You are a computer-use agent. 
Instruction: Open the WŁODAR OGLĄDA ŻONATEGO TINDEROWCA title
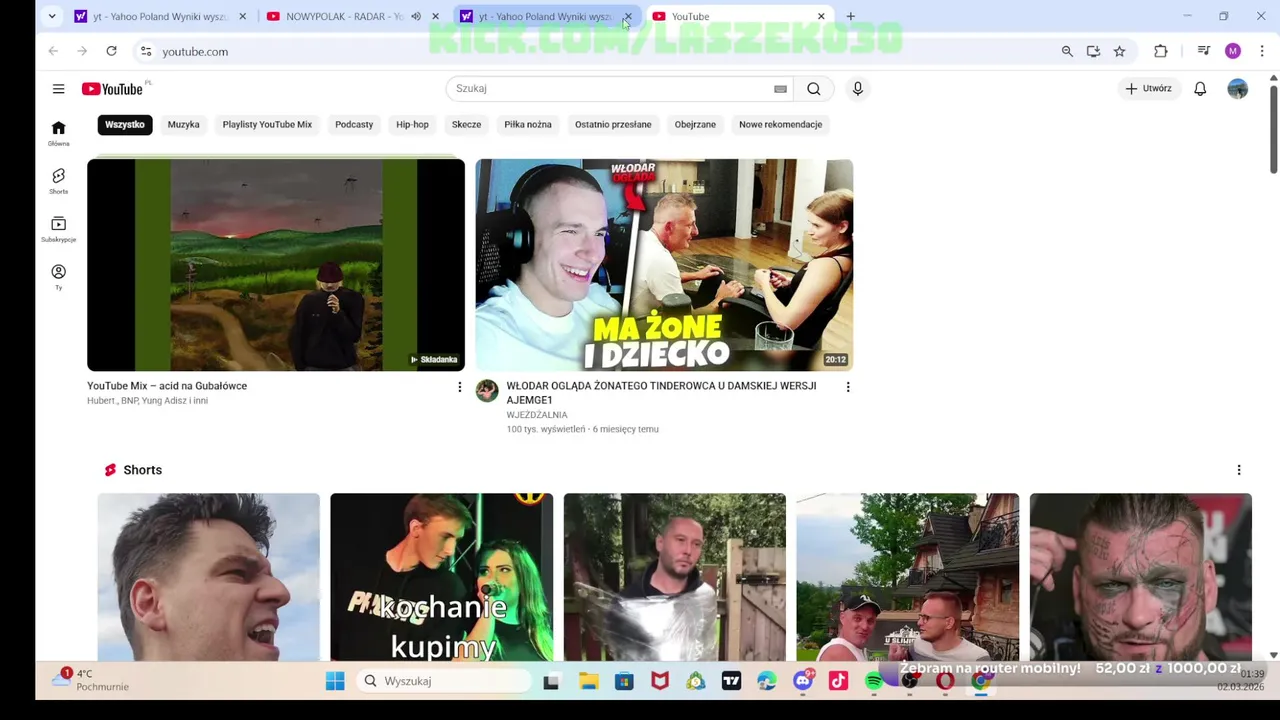(x=661, y=393)
